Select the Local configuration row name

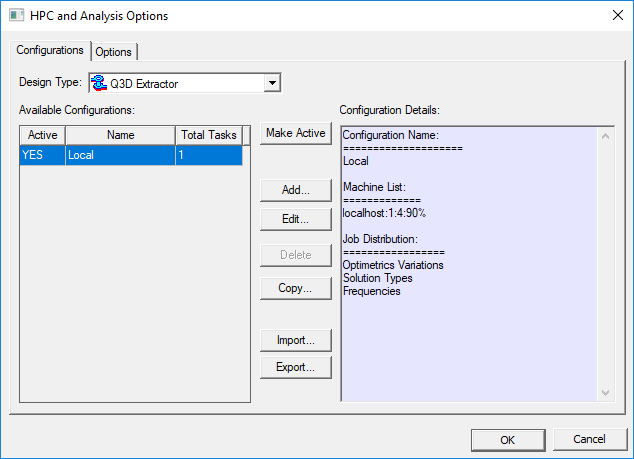pos(120,155)
